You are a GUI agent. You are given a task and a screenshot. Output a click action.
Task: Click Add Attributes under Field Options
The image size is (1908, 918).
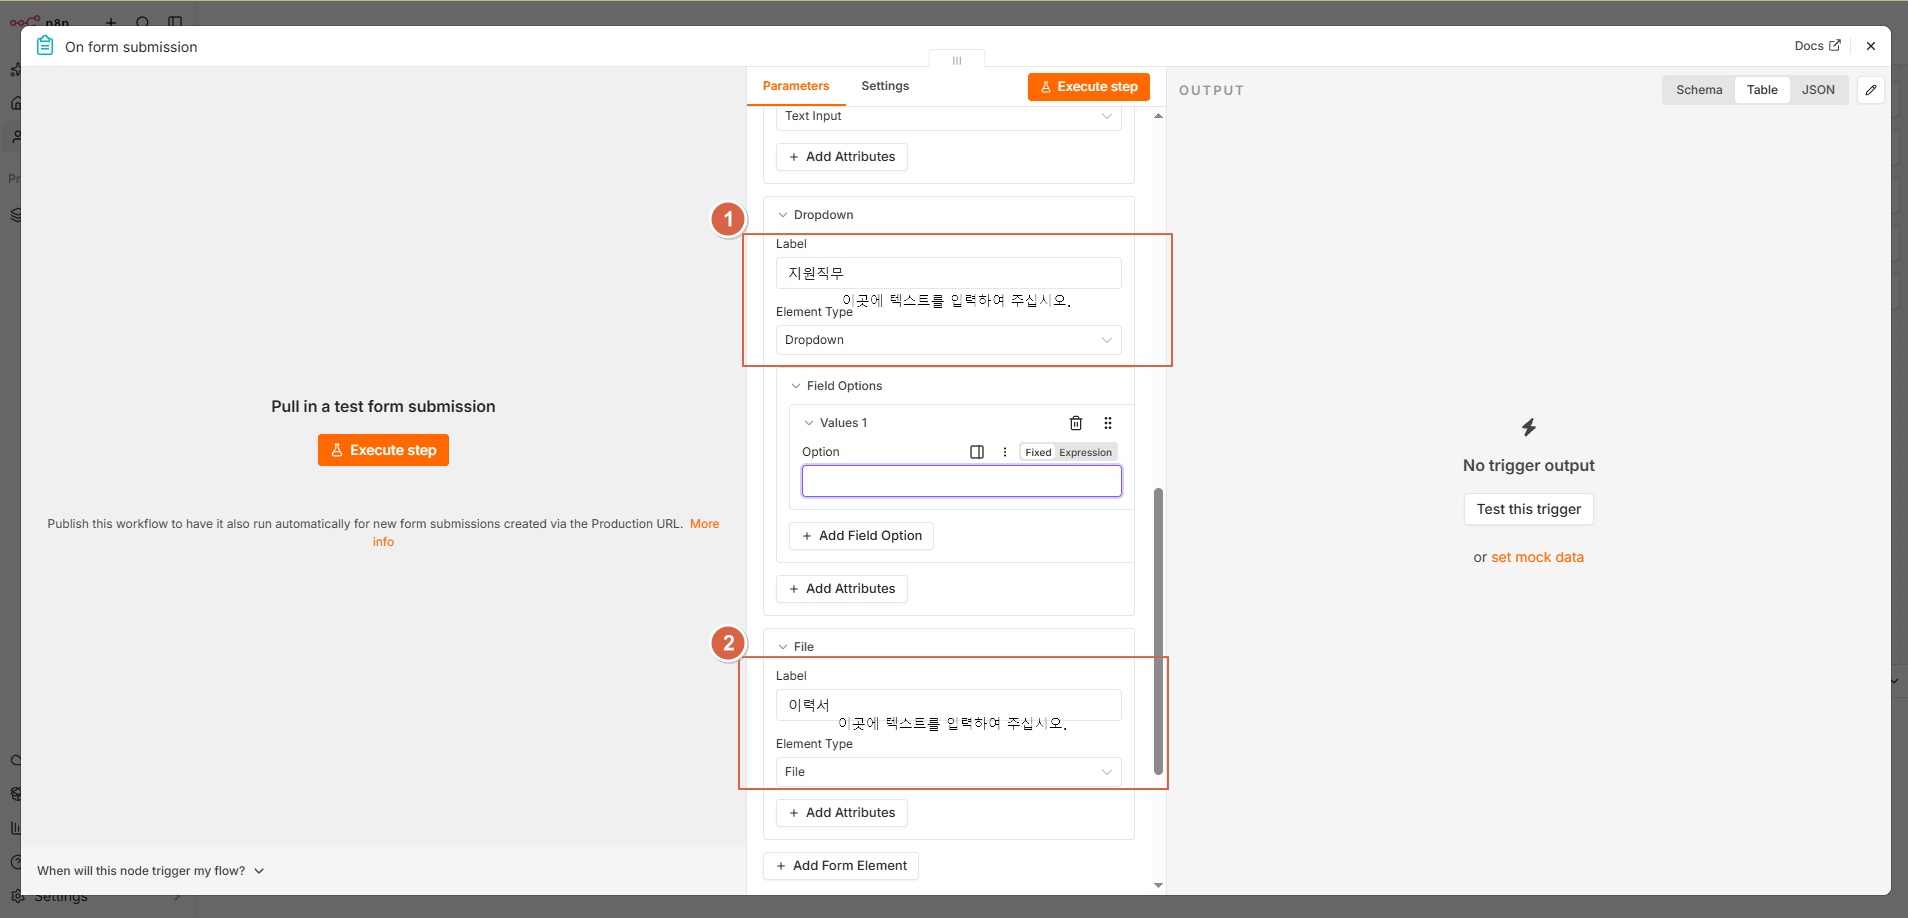point(842,589)
